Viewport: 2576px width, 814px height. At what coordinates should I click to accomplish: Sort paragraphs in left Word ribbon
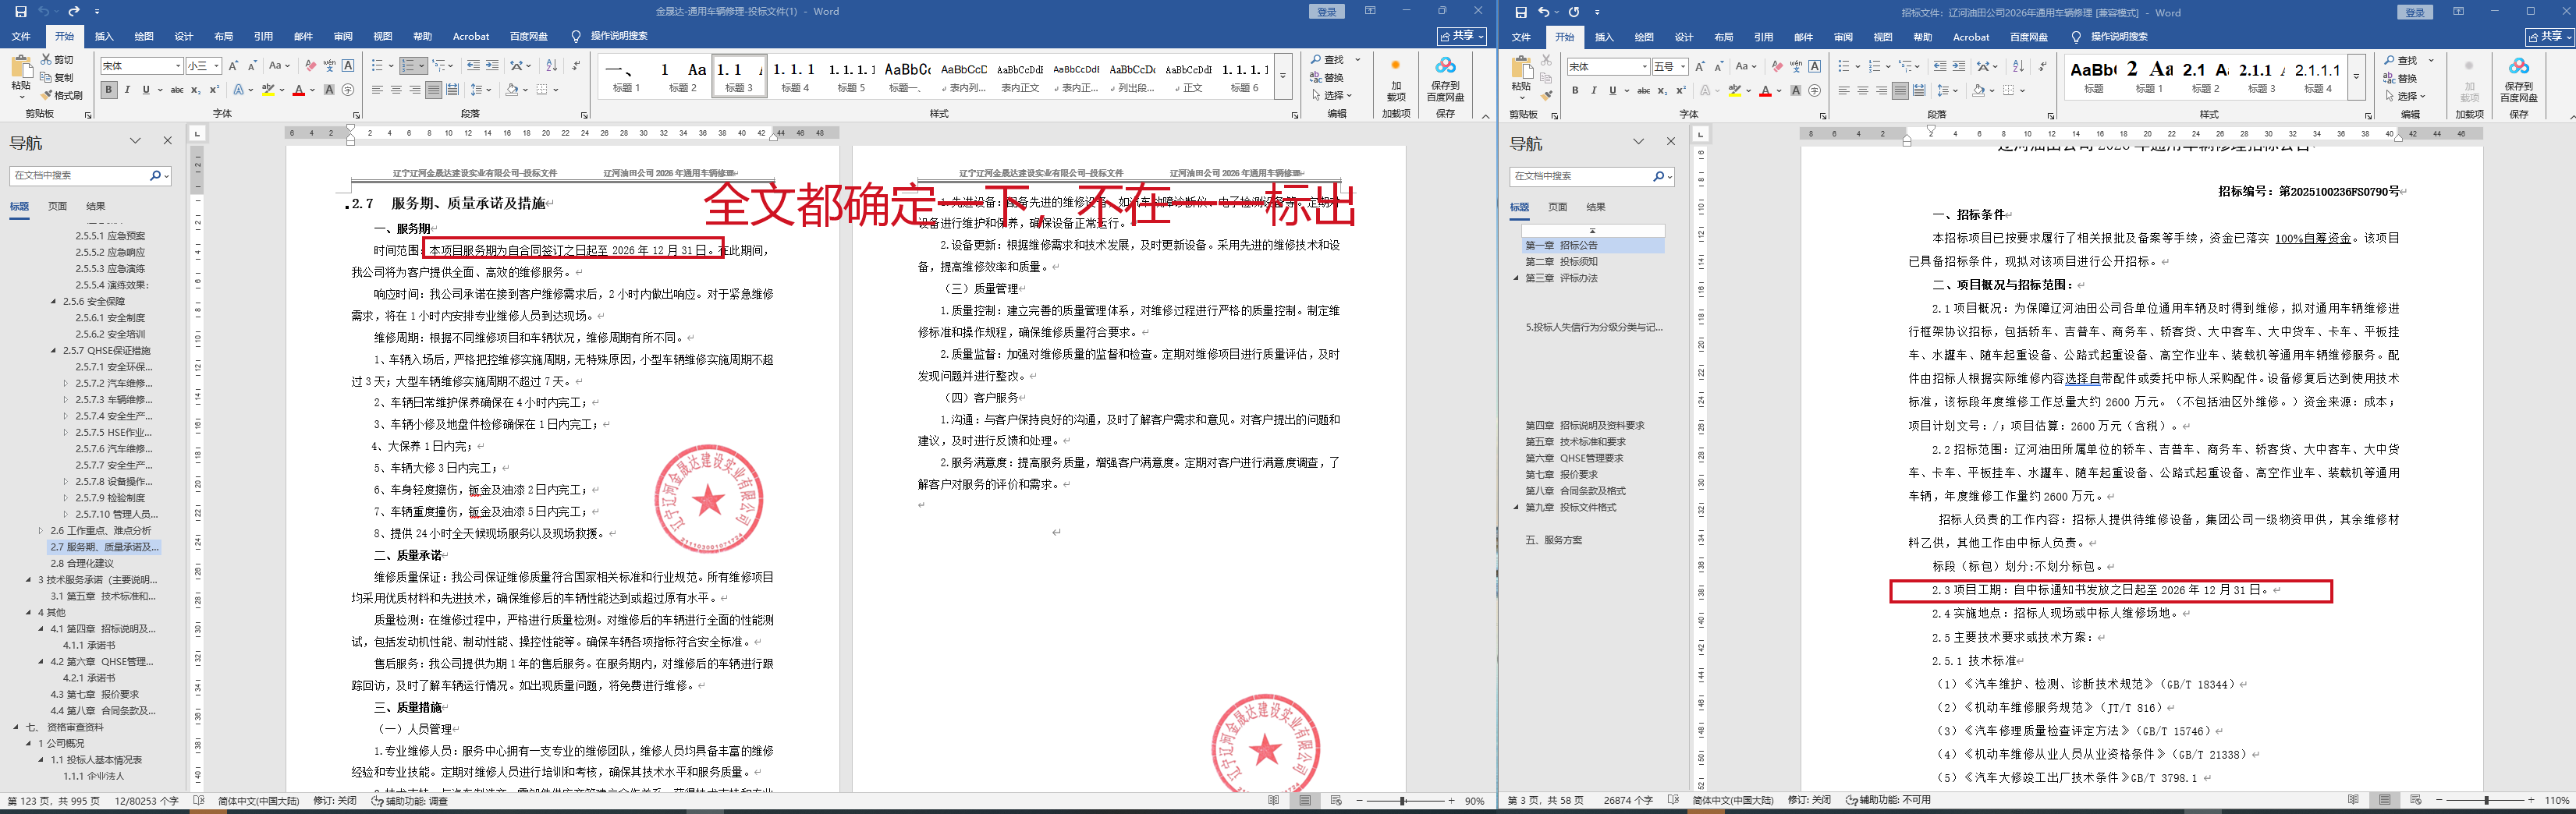coord(551,66)
